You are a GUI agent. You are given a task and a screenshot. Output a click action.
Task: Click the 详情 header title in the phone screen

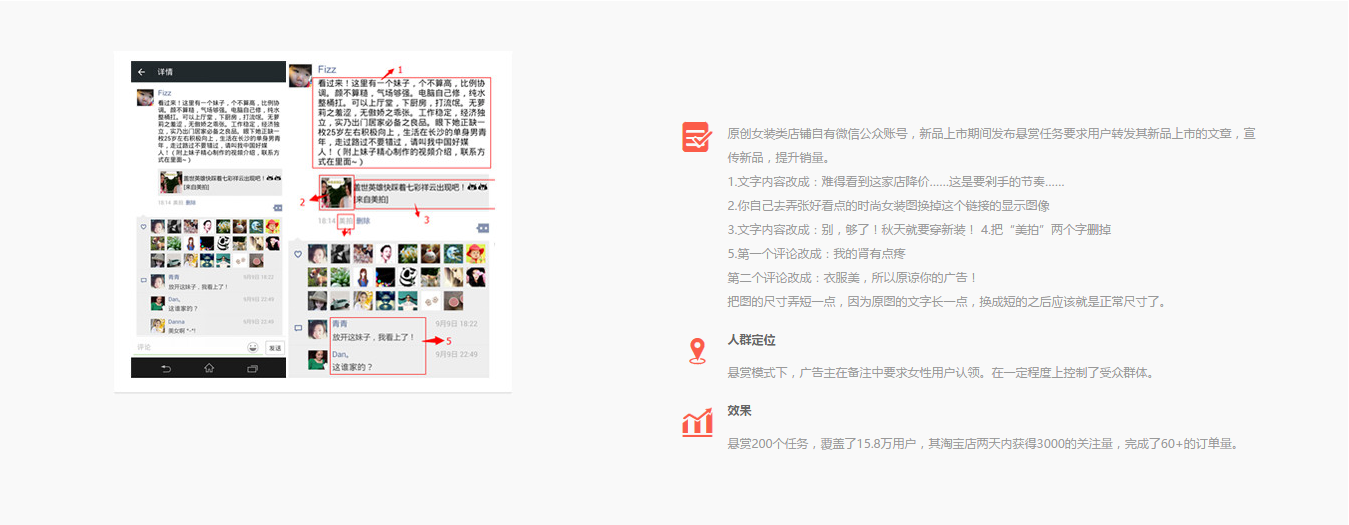[x=165, y=72]
